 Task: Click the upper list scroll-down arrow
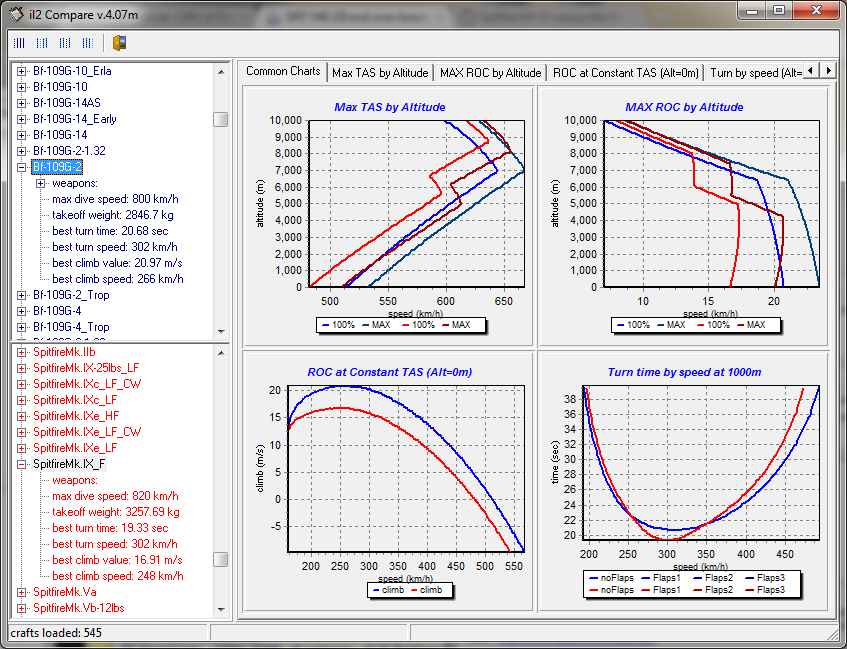[x=221, y=331]
